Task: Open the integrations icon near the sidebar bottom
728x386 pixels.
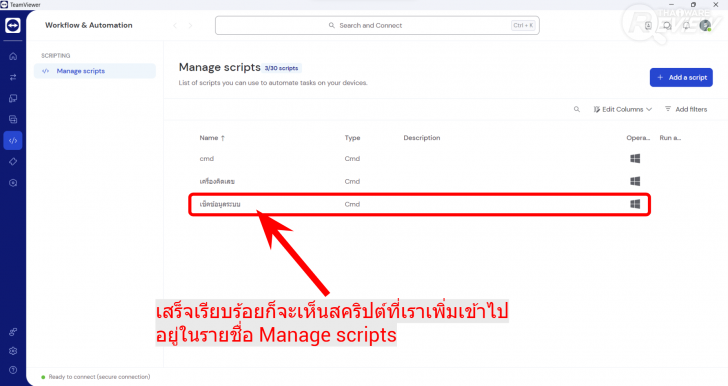Action: [x=13, y=332]
